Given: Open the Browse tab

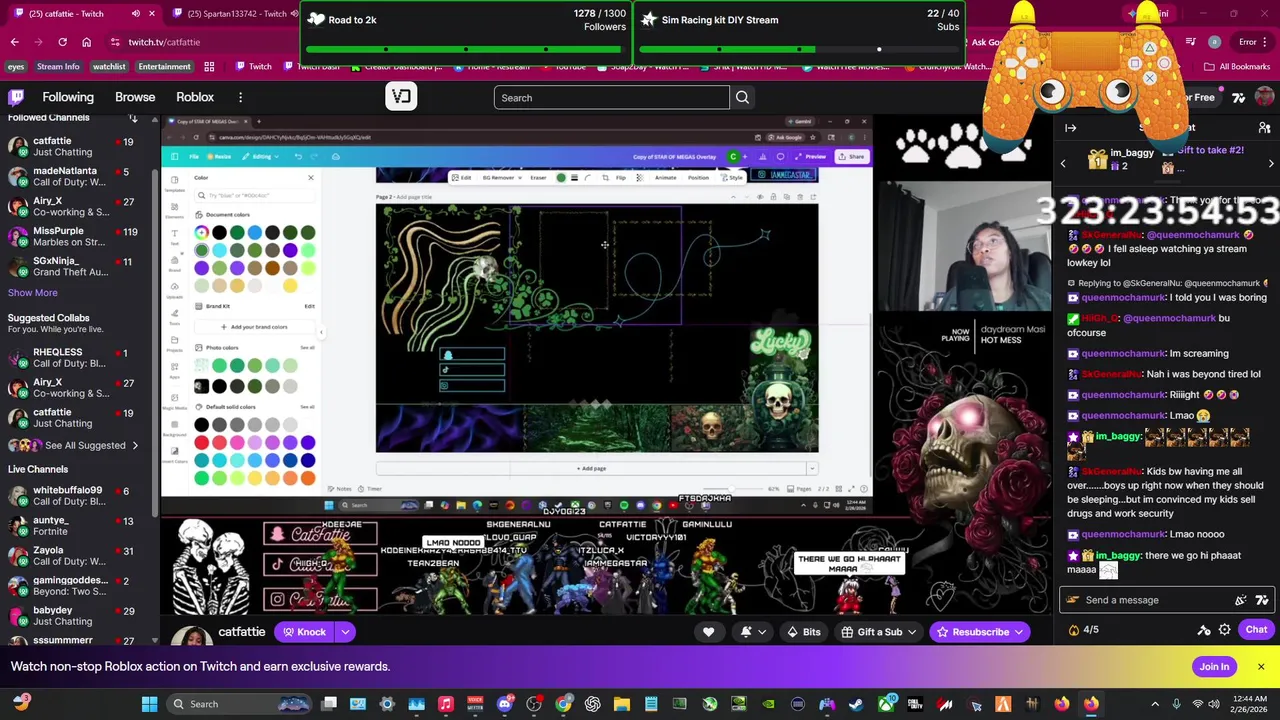Looking at the screenshot, I should tap(135, 97).
